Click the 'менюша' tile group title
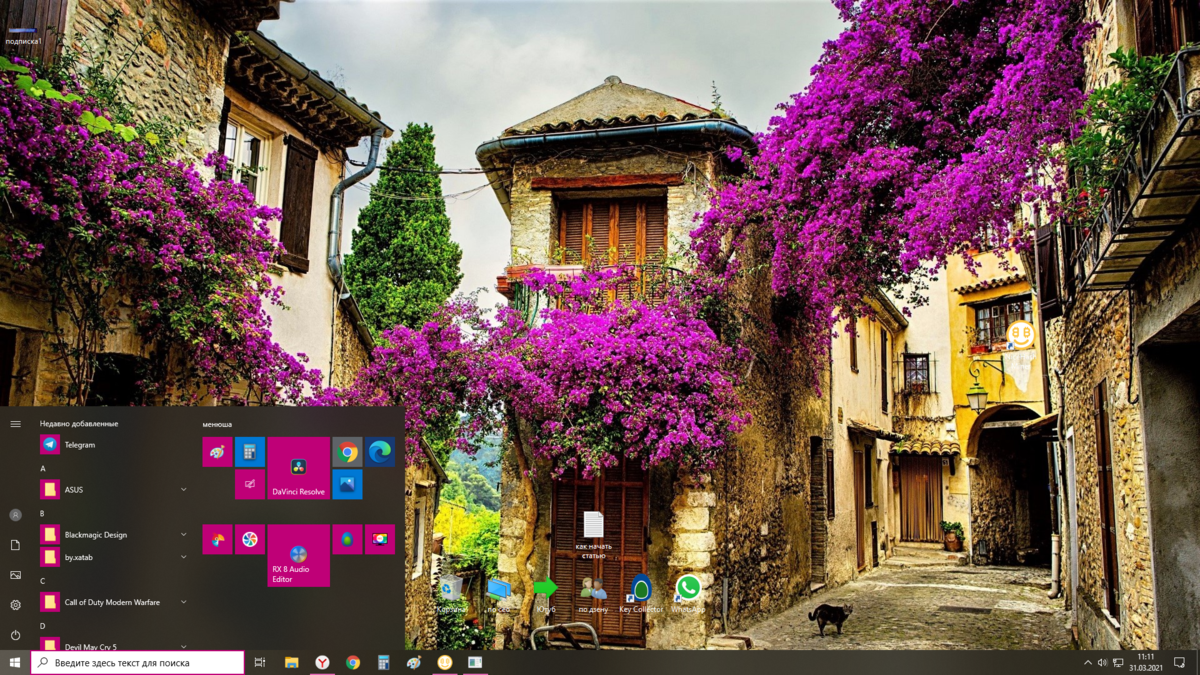The height and width of the screenshot is (675, 1200). tap(217, 424)
